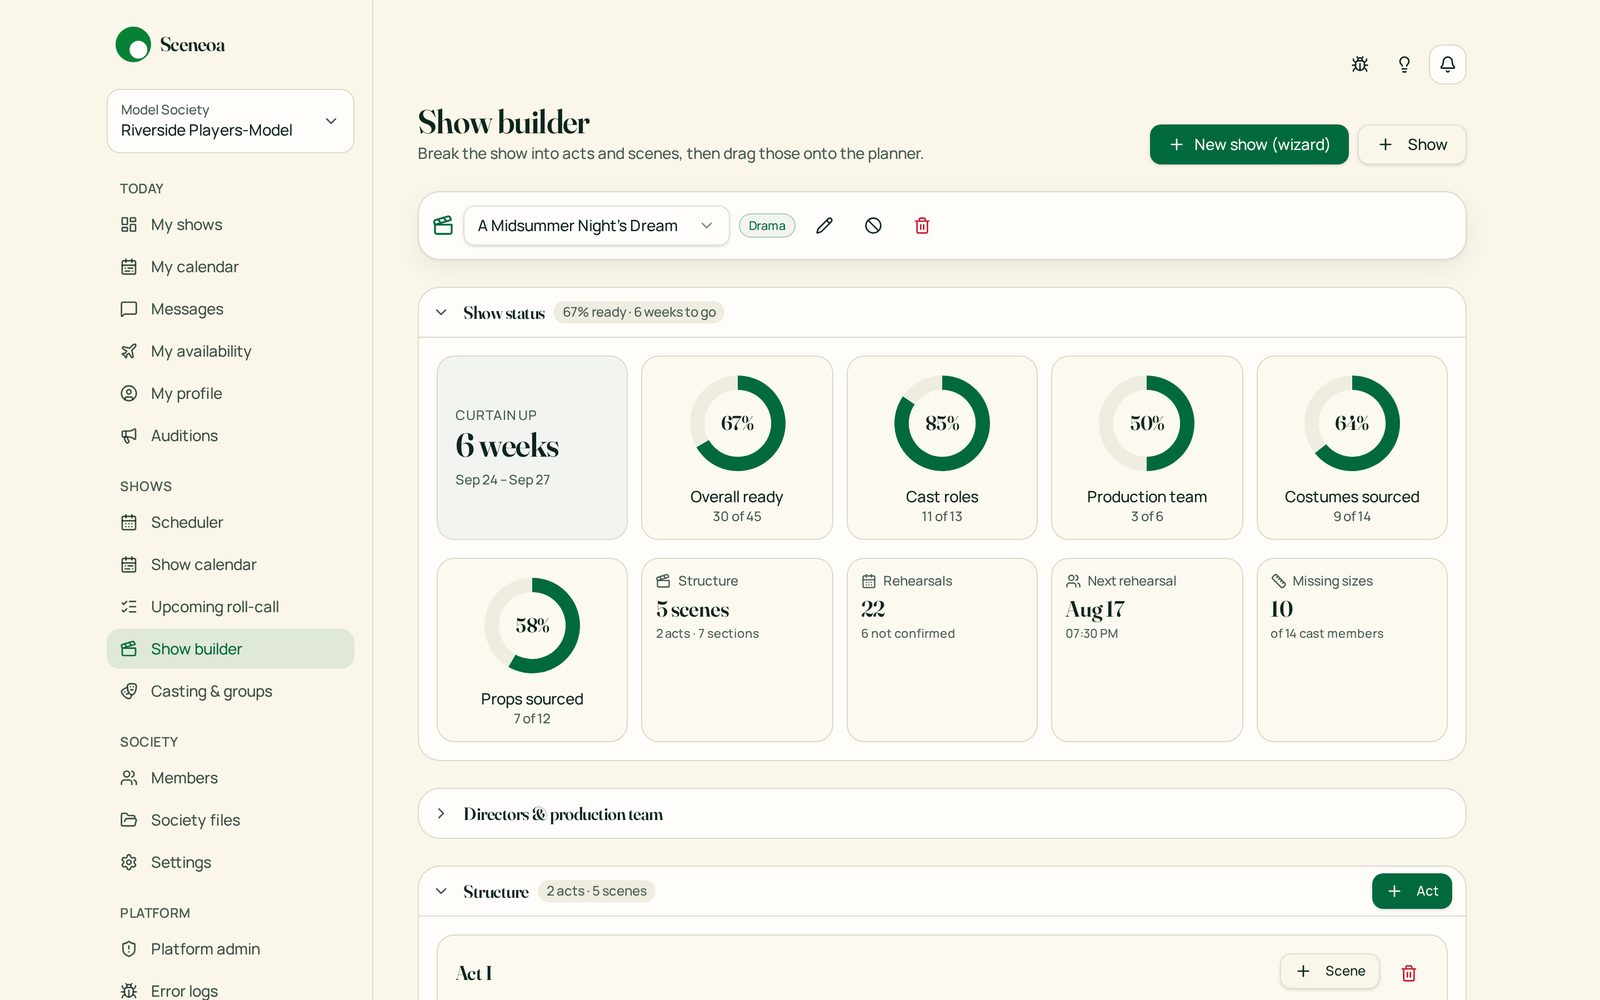Click the My profile person icon
Screen dimensions: 1600x1000
(129, 393)
